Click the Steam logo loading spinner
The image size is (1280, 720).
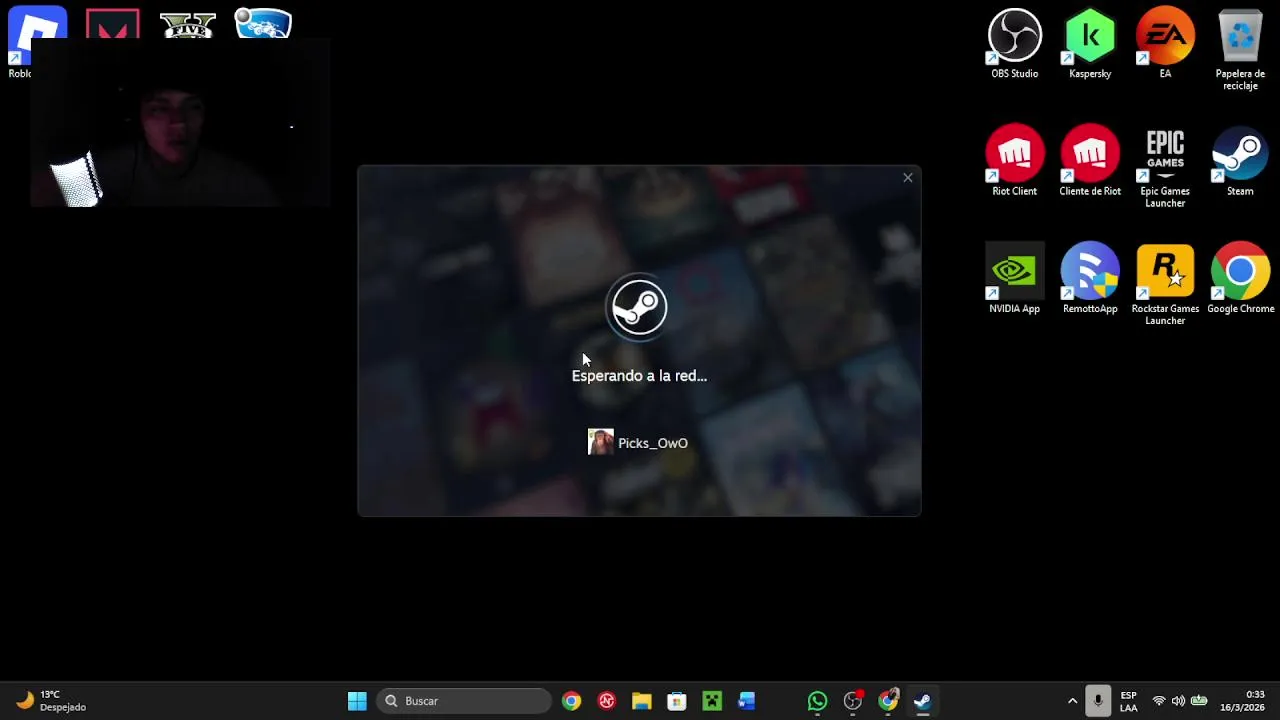pyautogui.click(x=639, y=307)
